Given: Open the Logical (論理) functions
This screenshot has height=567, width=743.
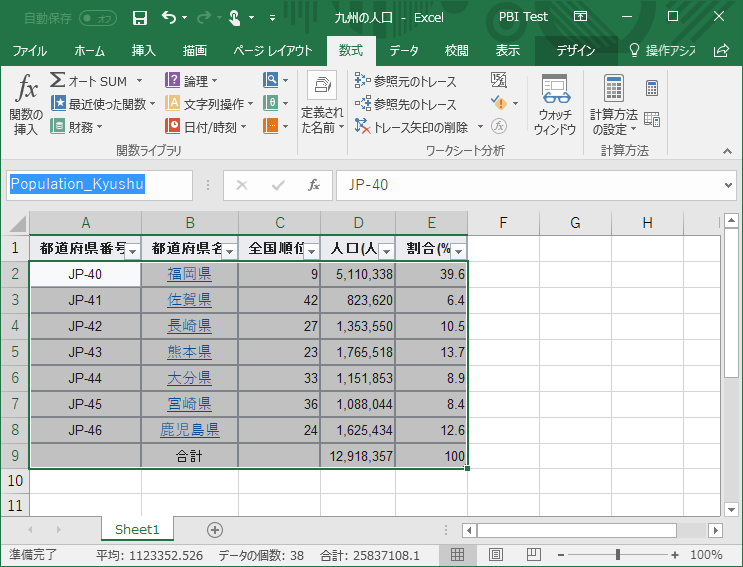Looking at the screenshot, I should (x=191, y=81).
